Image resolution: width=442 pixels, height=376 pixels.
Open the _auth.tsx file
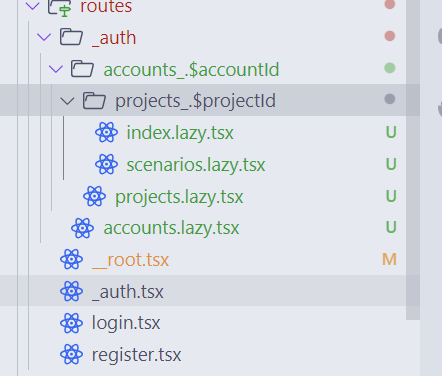click(128, 292)
